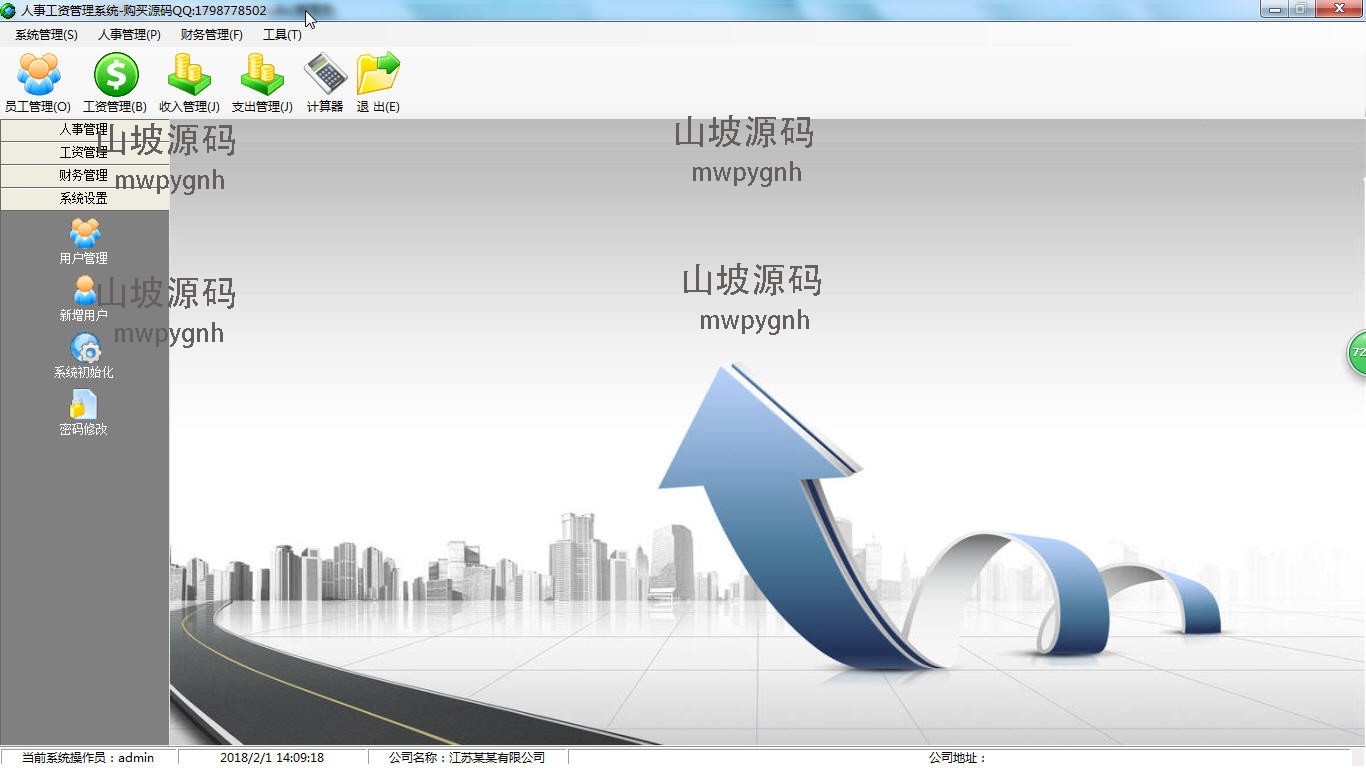The height and width of the screenshot is (768, 1366).
Task: Expand the 人事管理 sidebar section
Action: click(85, 130)
